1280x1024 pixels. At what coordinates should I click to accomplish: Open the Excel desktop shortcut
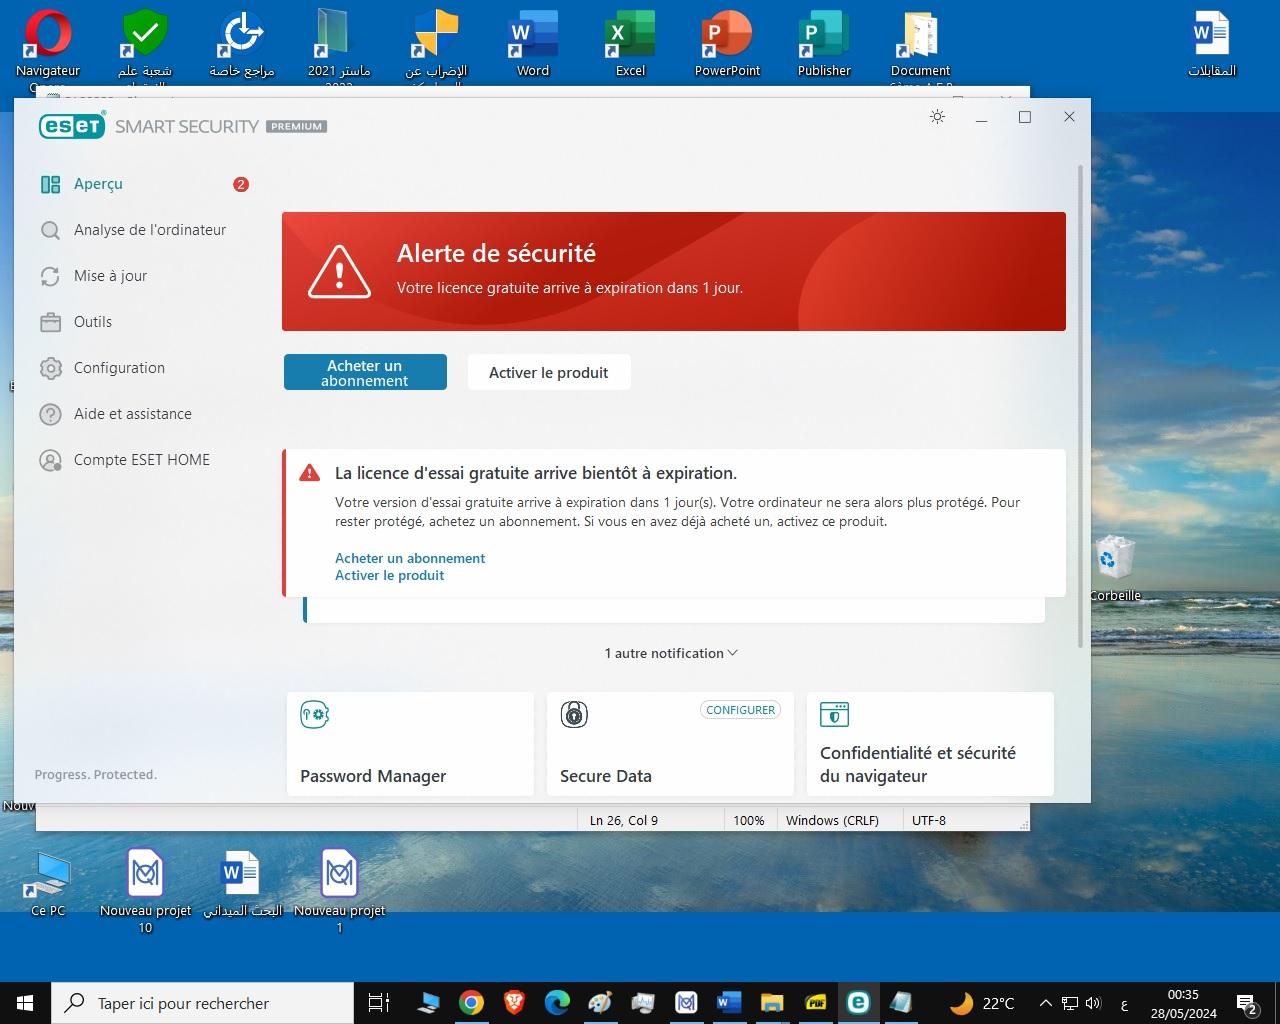[630, 43]
